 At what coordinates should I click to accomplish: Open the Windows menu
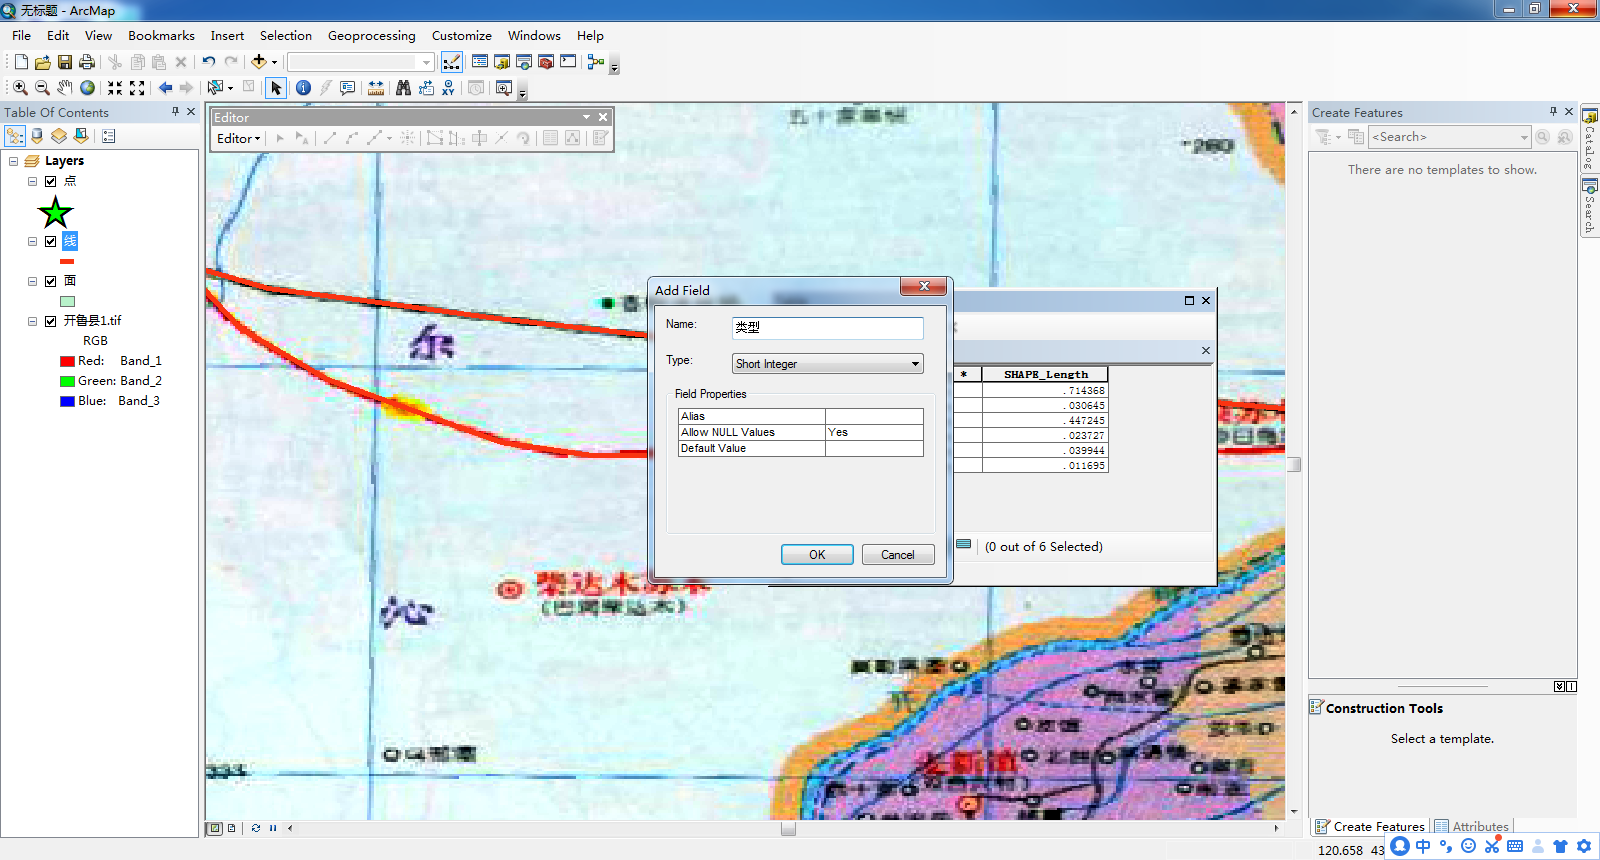point(534,36)
